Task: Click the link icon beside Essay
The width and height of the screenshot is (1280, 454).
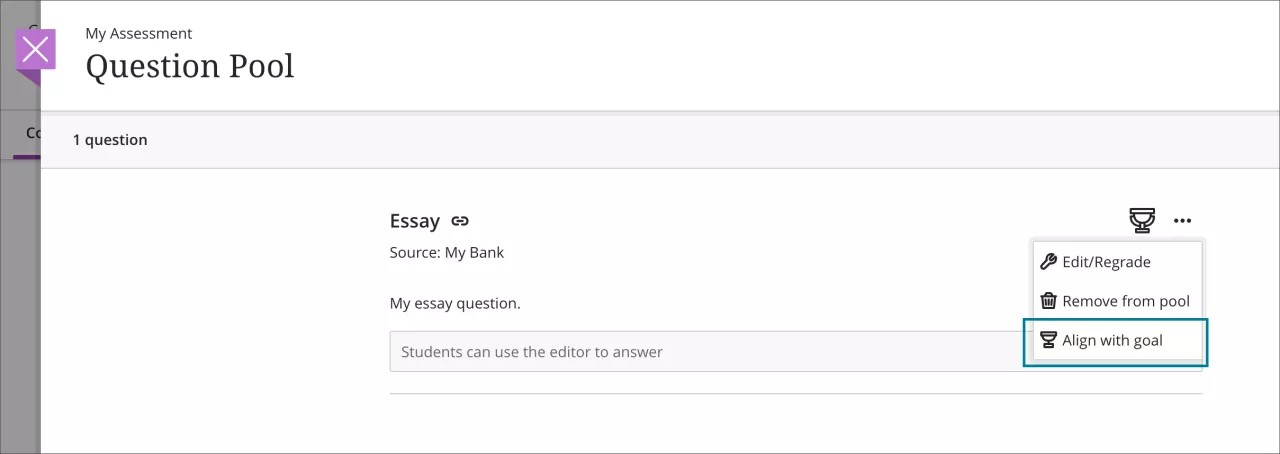Action: (x=460, y=221)
